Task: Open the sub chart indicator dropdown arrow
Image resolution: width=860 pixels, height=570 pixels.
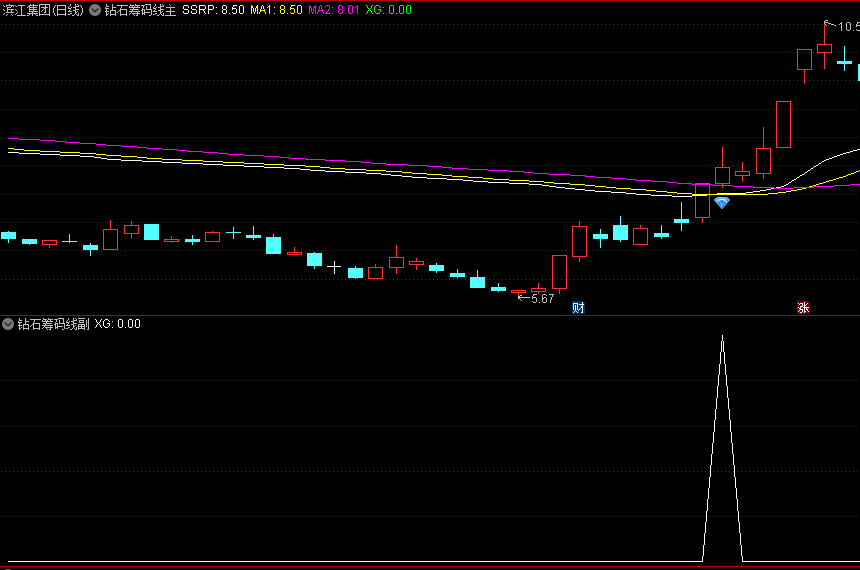Action: tap(8, 324)
